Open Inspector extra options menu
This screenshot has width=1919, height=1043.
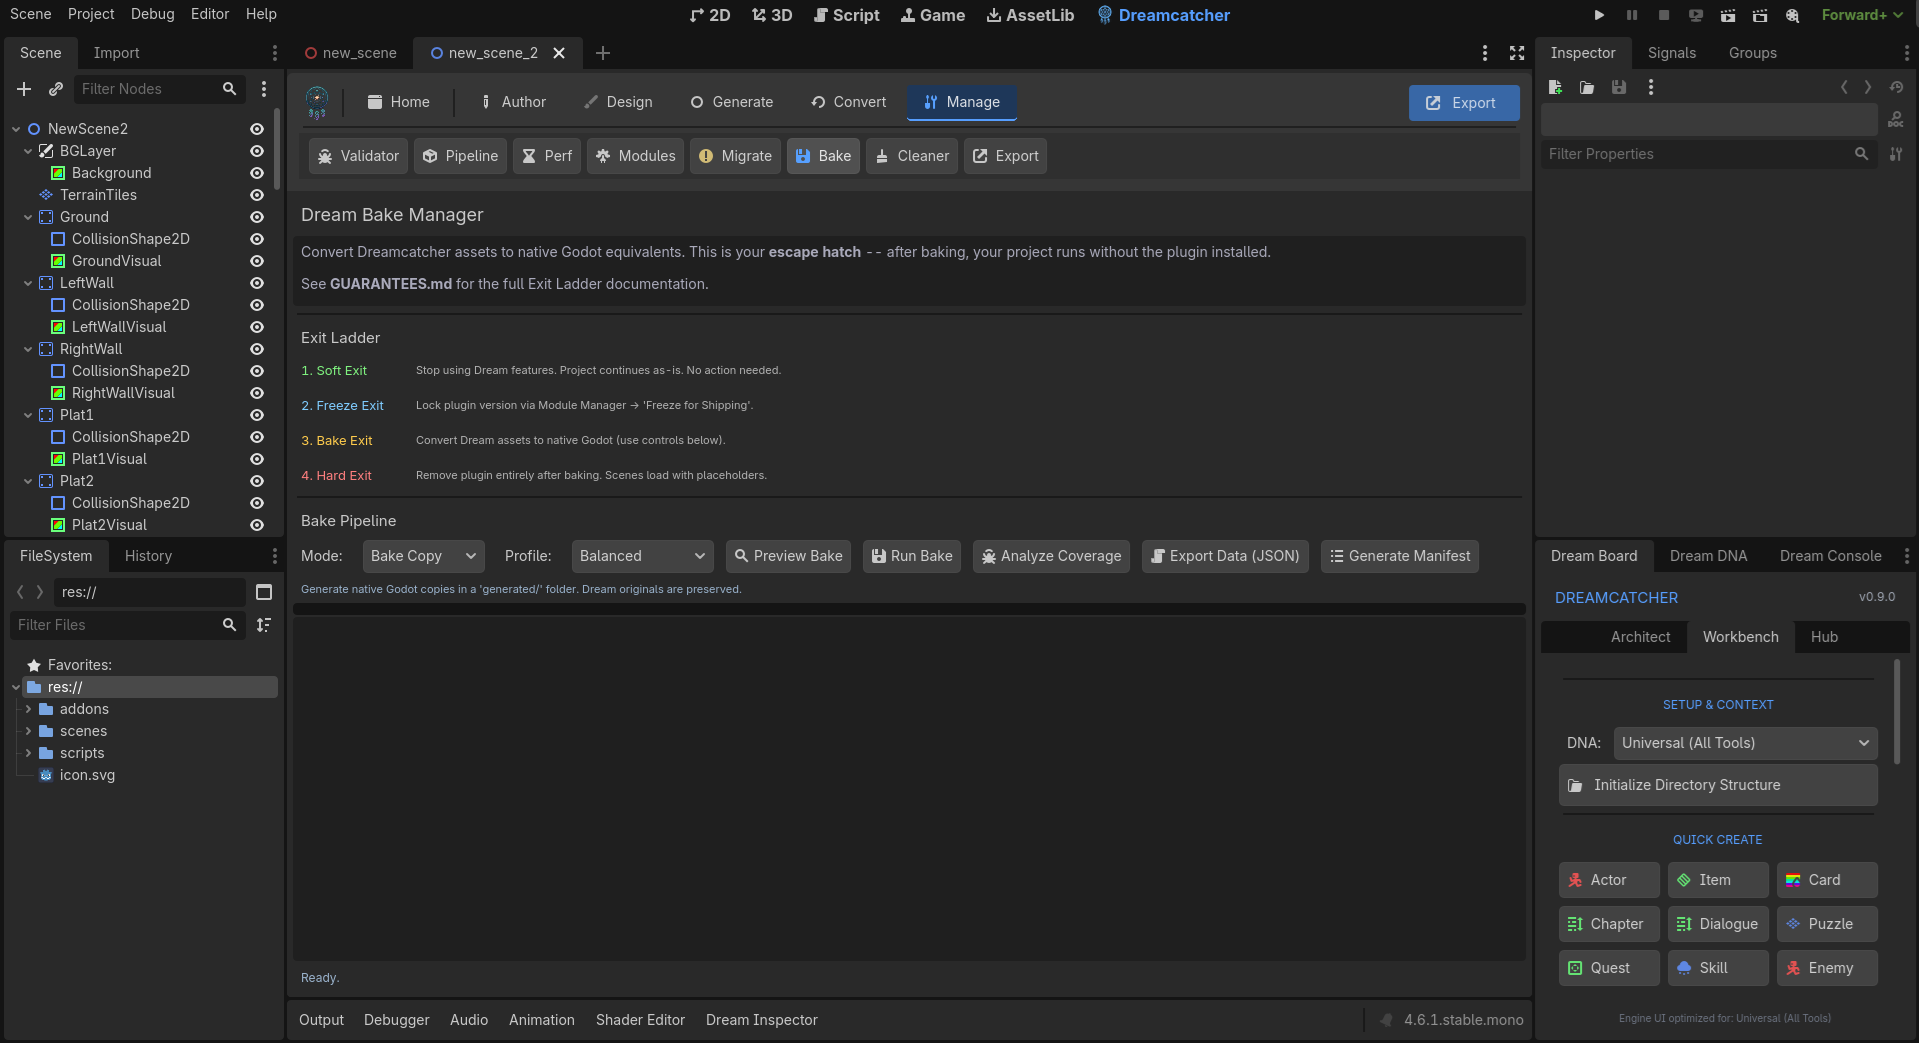pyautogui.click(x=1651, y=87)
